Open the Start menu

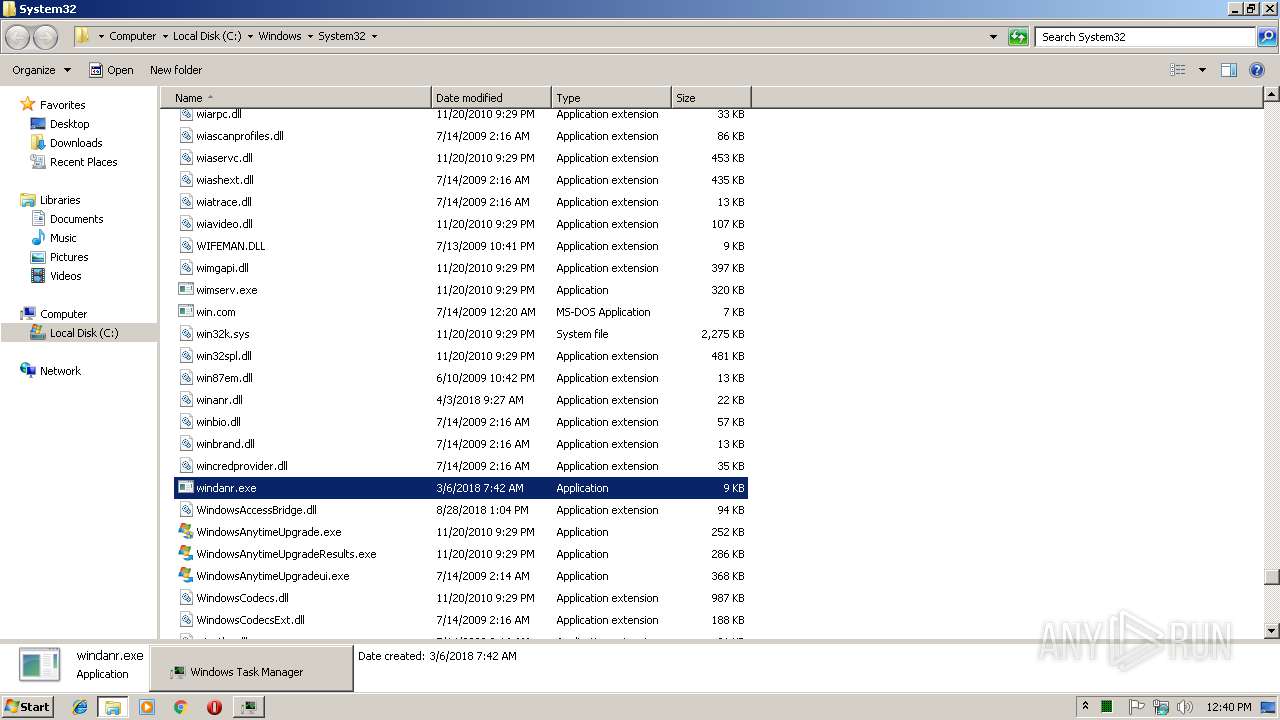pyautogui.click(x=28, y=706)
